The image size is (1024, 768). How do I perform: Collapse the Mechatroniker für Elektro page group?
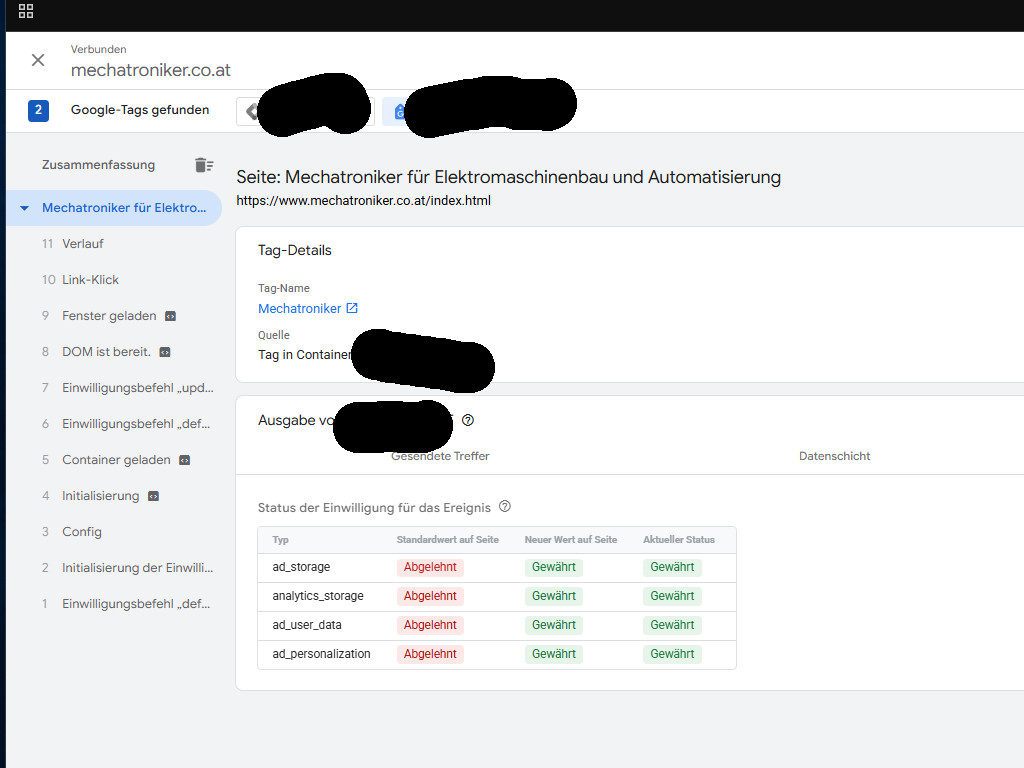tap(24, 208)
